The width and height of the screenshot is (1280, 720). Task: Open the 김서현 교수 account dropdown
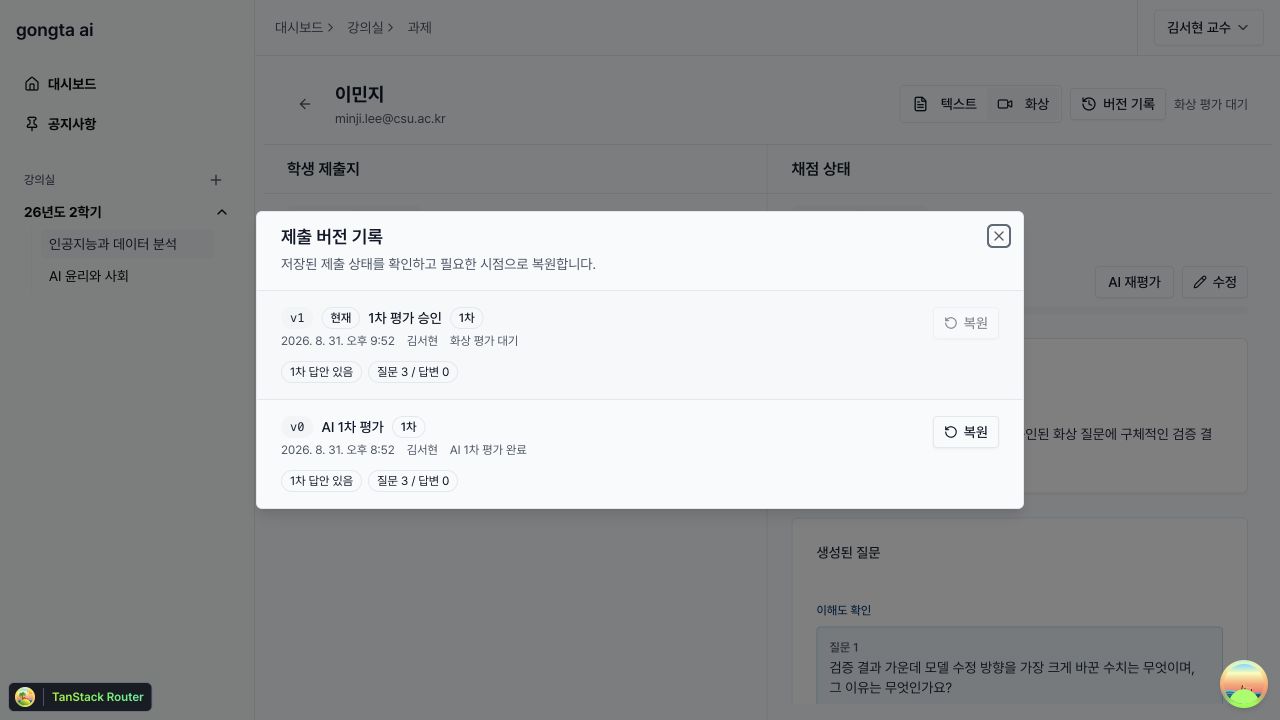click(1208, 28)
